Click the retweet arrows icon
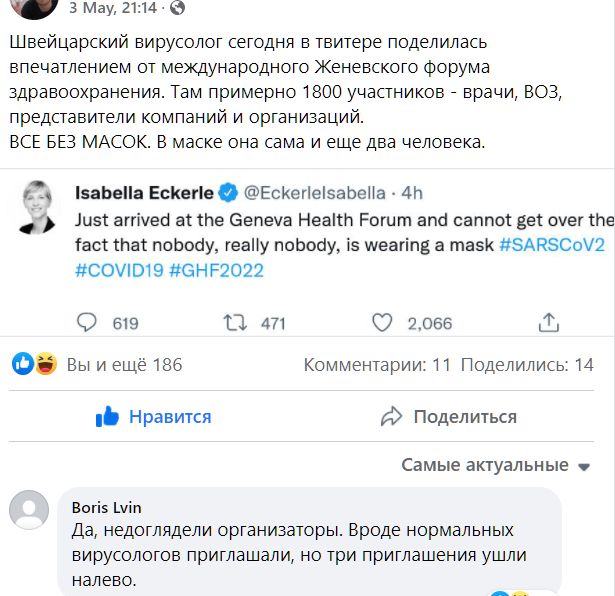The height and width of the screenshot is (596, 615). (235, 322)
